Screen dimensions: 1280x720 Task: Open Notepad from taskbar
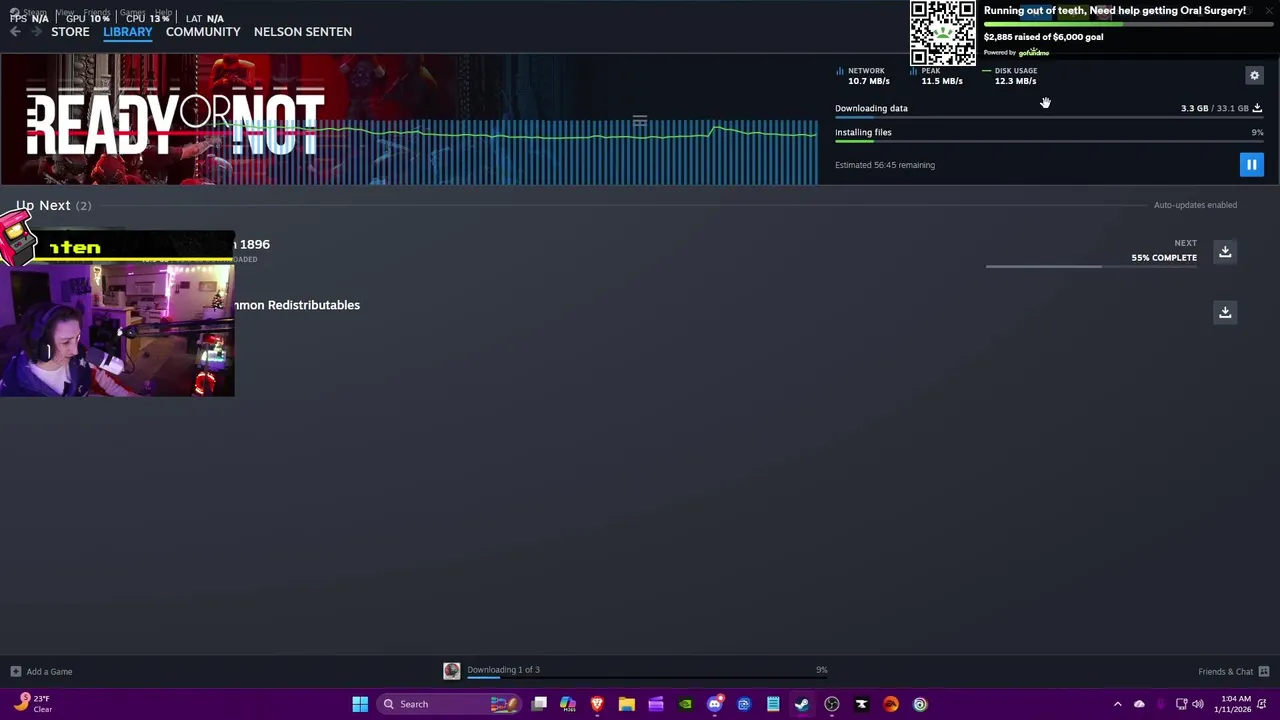click(x=773, y=704)
